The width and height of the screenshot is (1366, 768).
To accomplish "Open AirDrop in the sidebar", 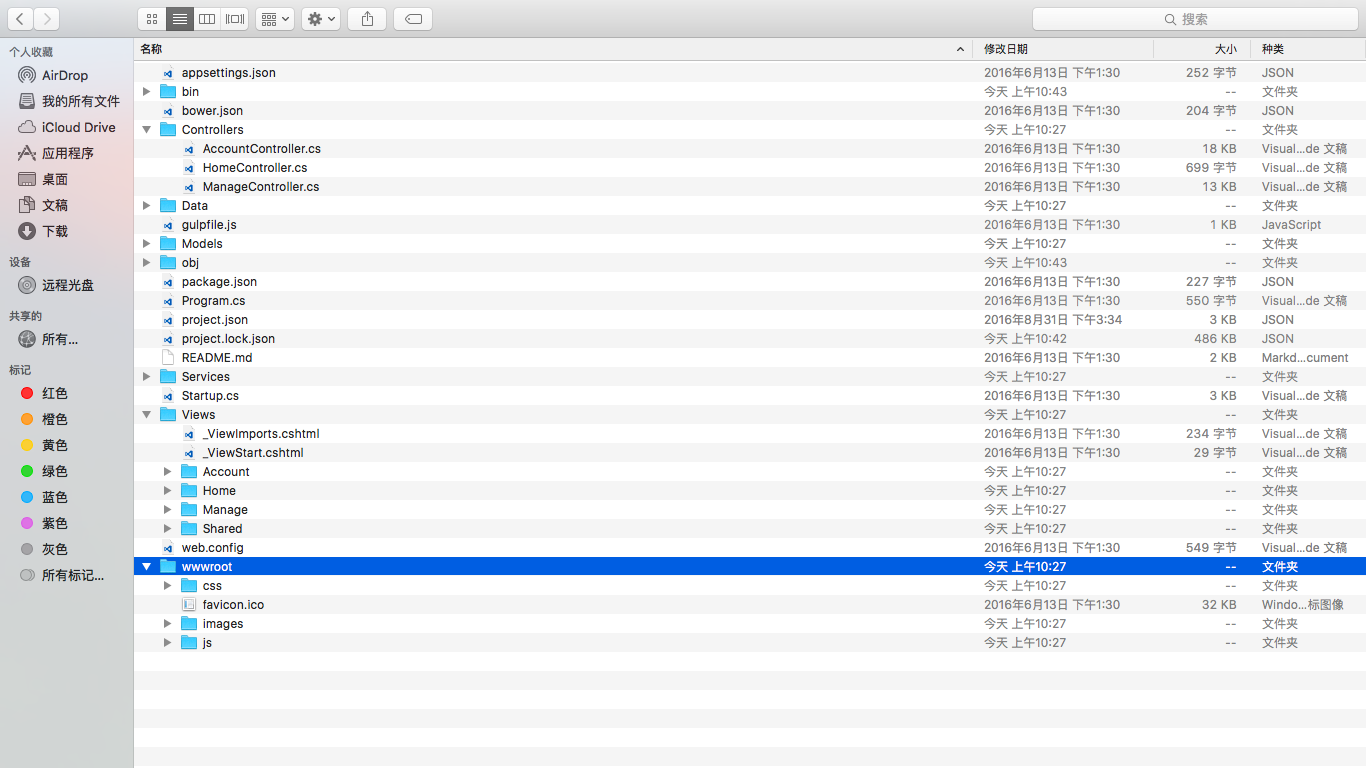I will pyautogui.click(x=66, y=75).
